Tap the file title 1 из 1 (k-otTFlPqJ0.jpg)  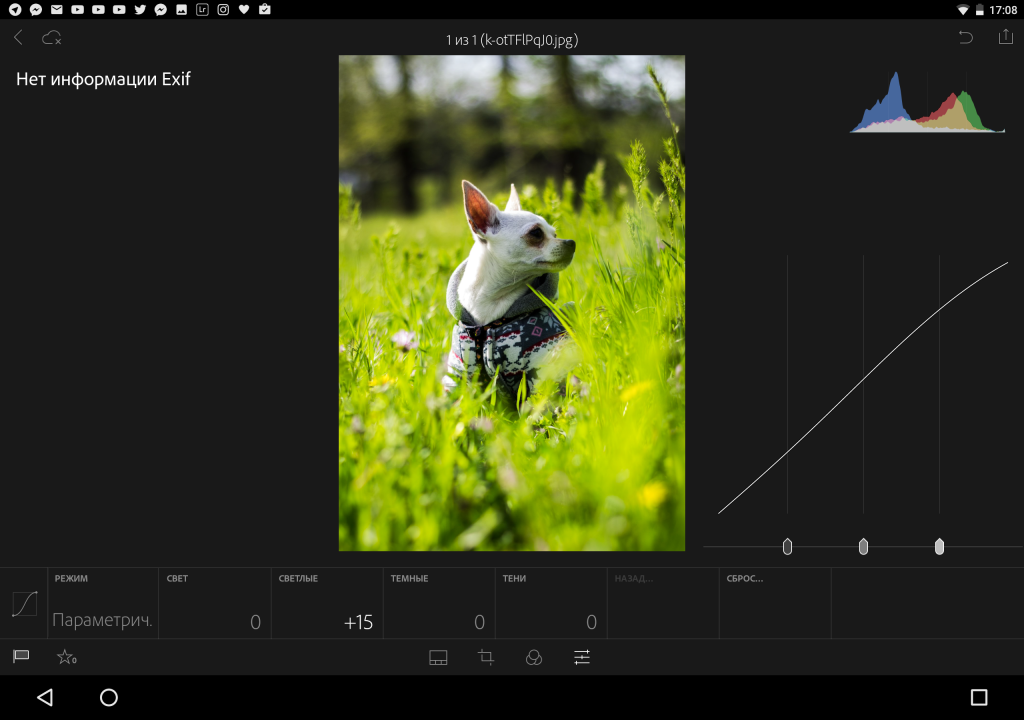coord(512,40)
